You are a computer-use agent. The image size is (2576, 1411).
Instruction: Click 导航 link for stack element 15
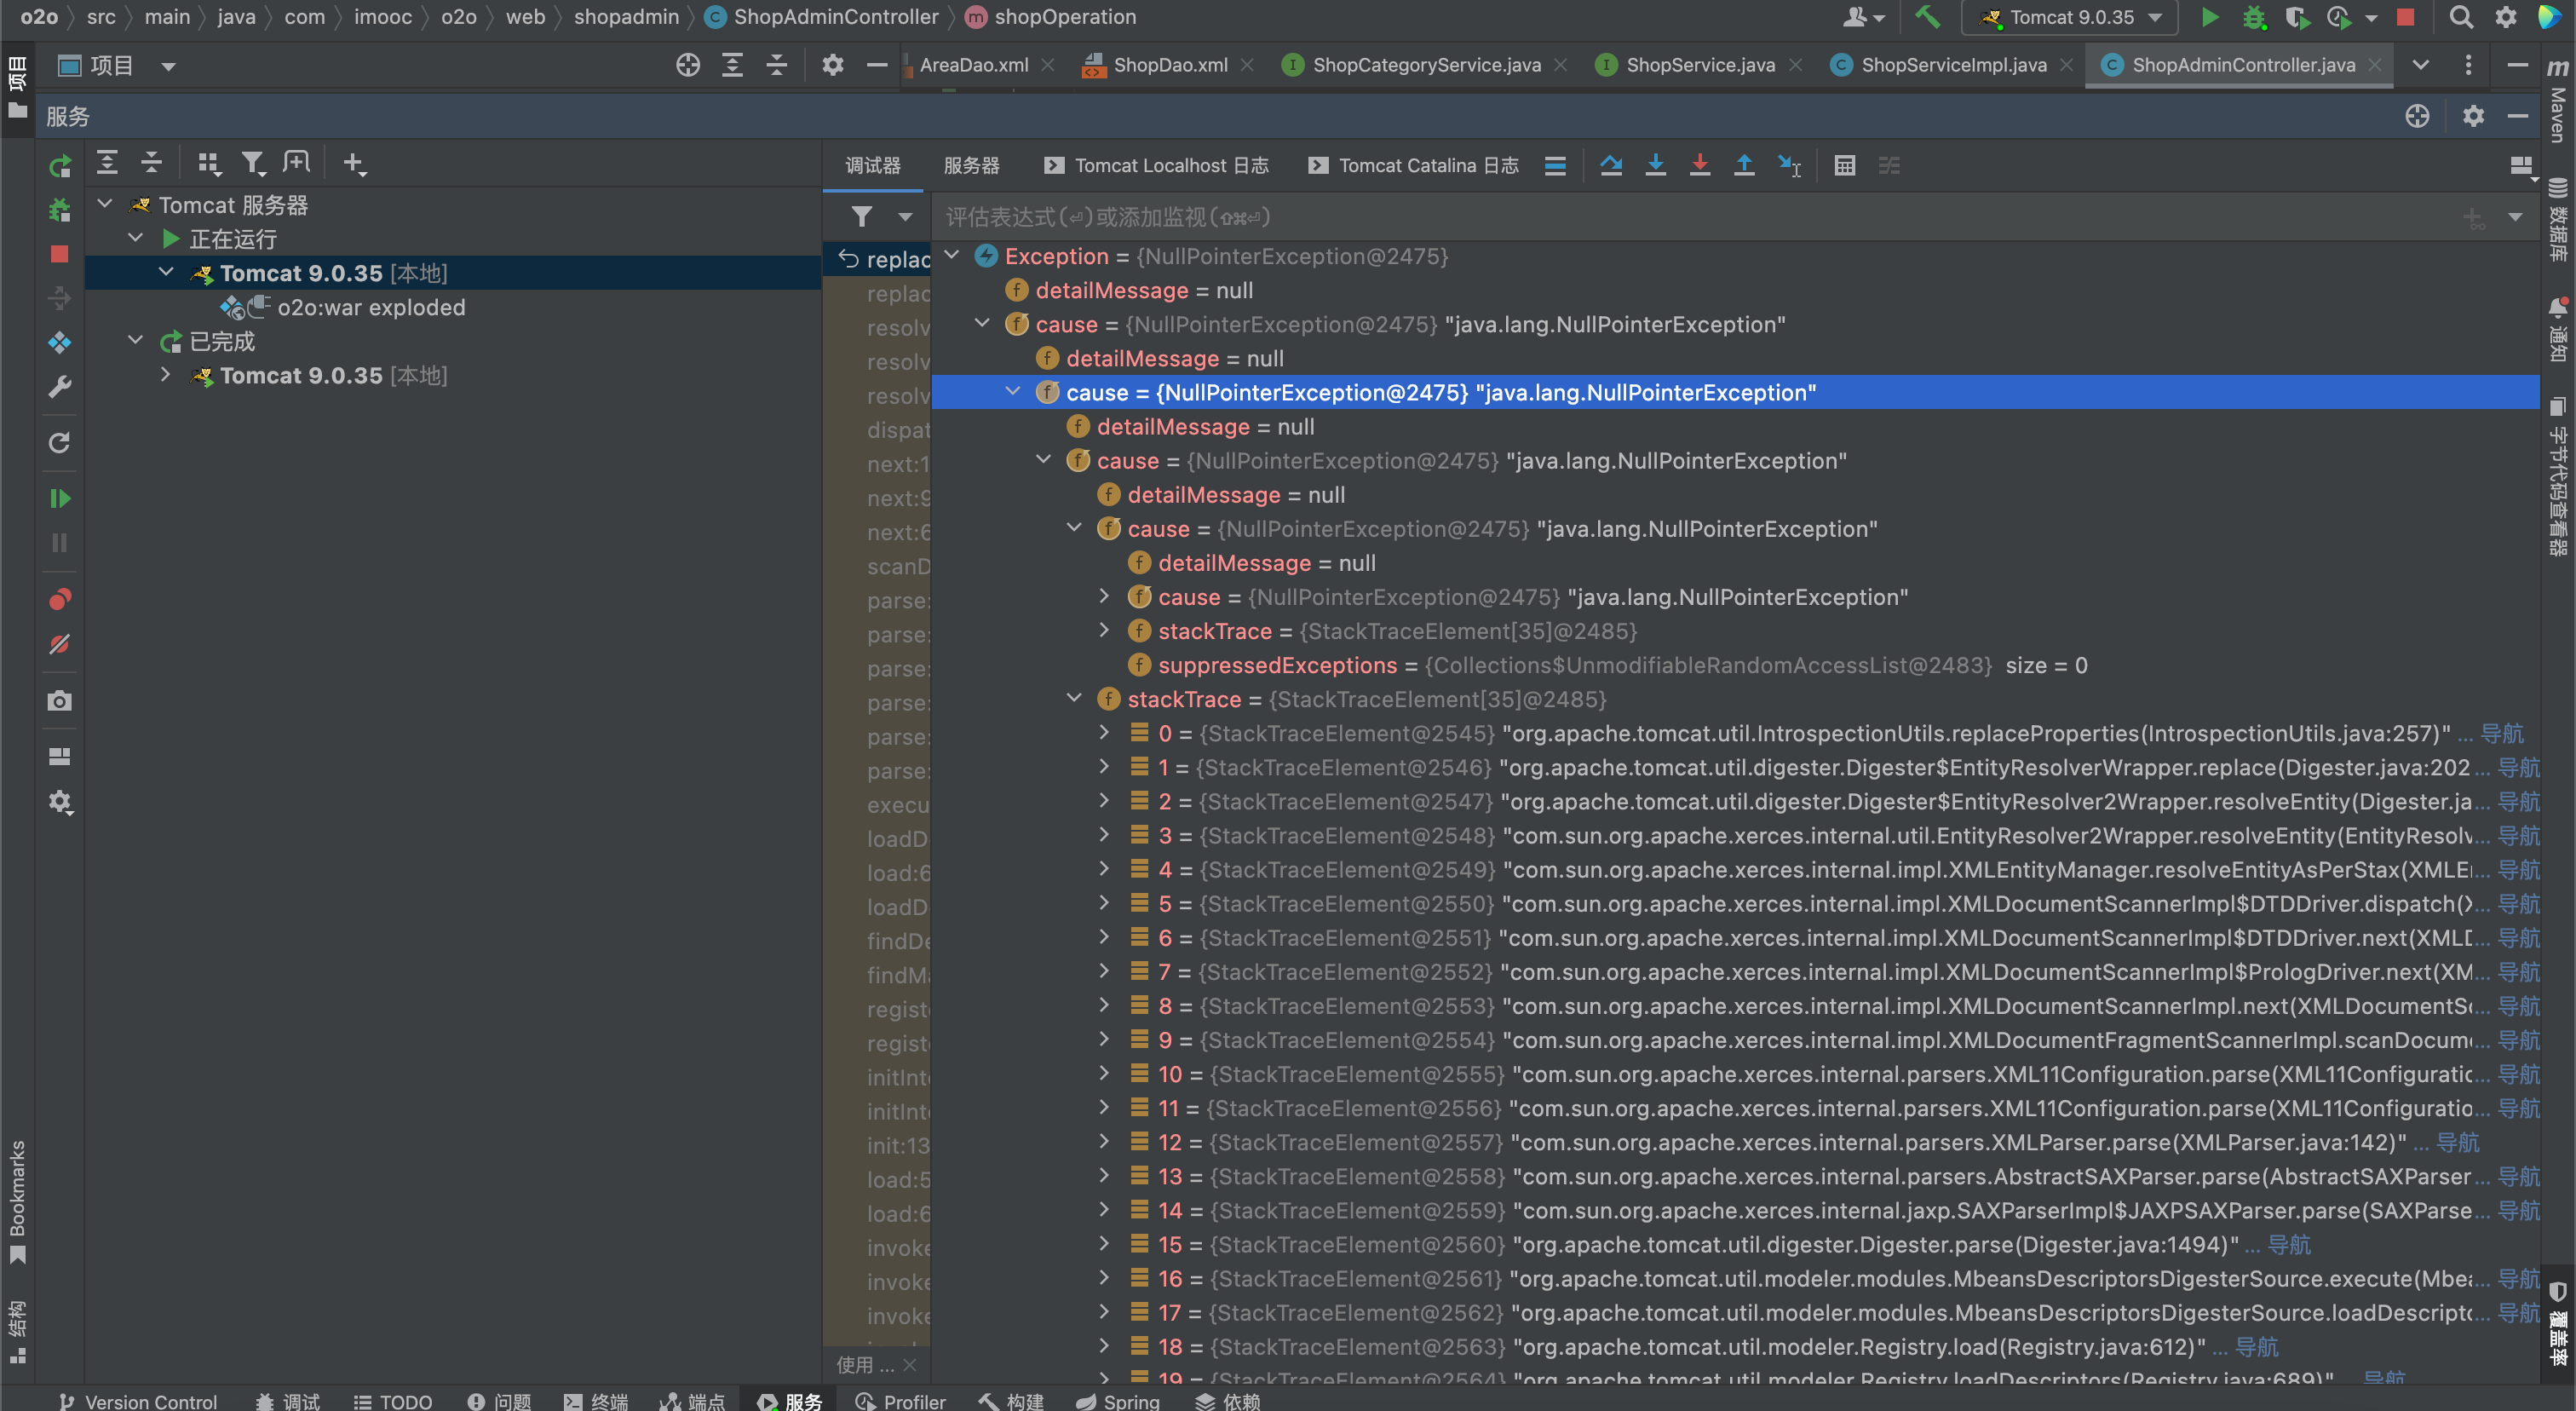point(2289,1244)
